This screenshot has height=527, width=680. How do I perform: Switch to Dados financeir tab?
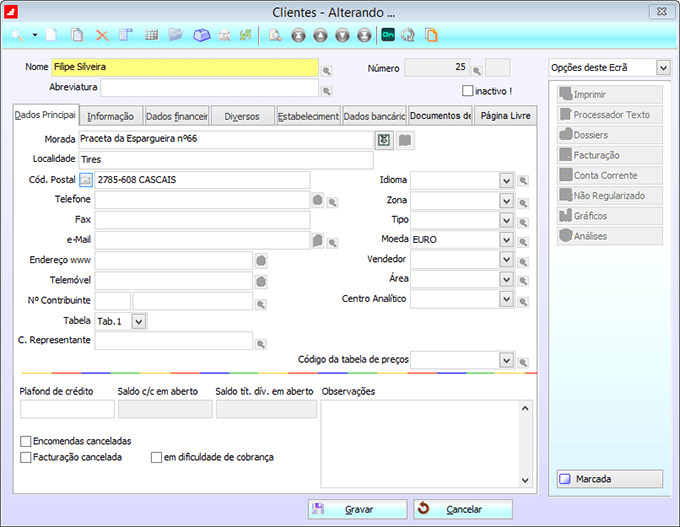coord(177,116)
